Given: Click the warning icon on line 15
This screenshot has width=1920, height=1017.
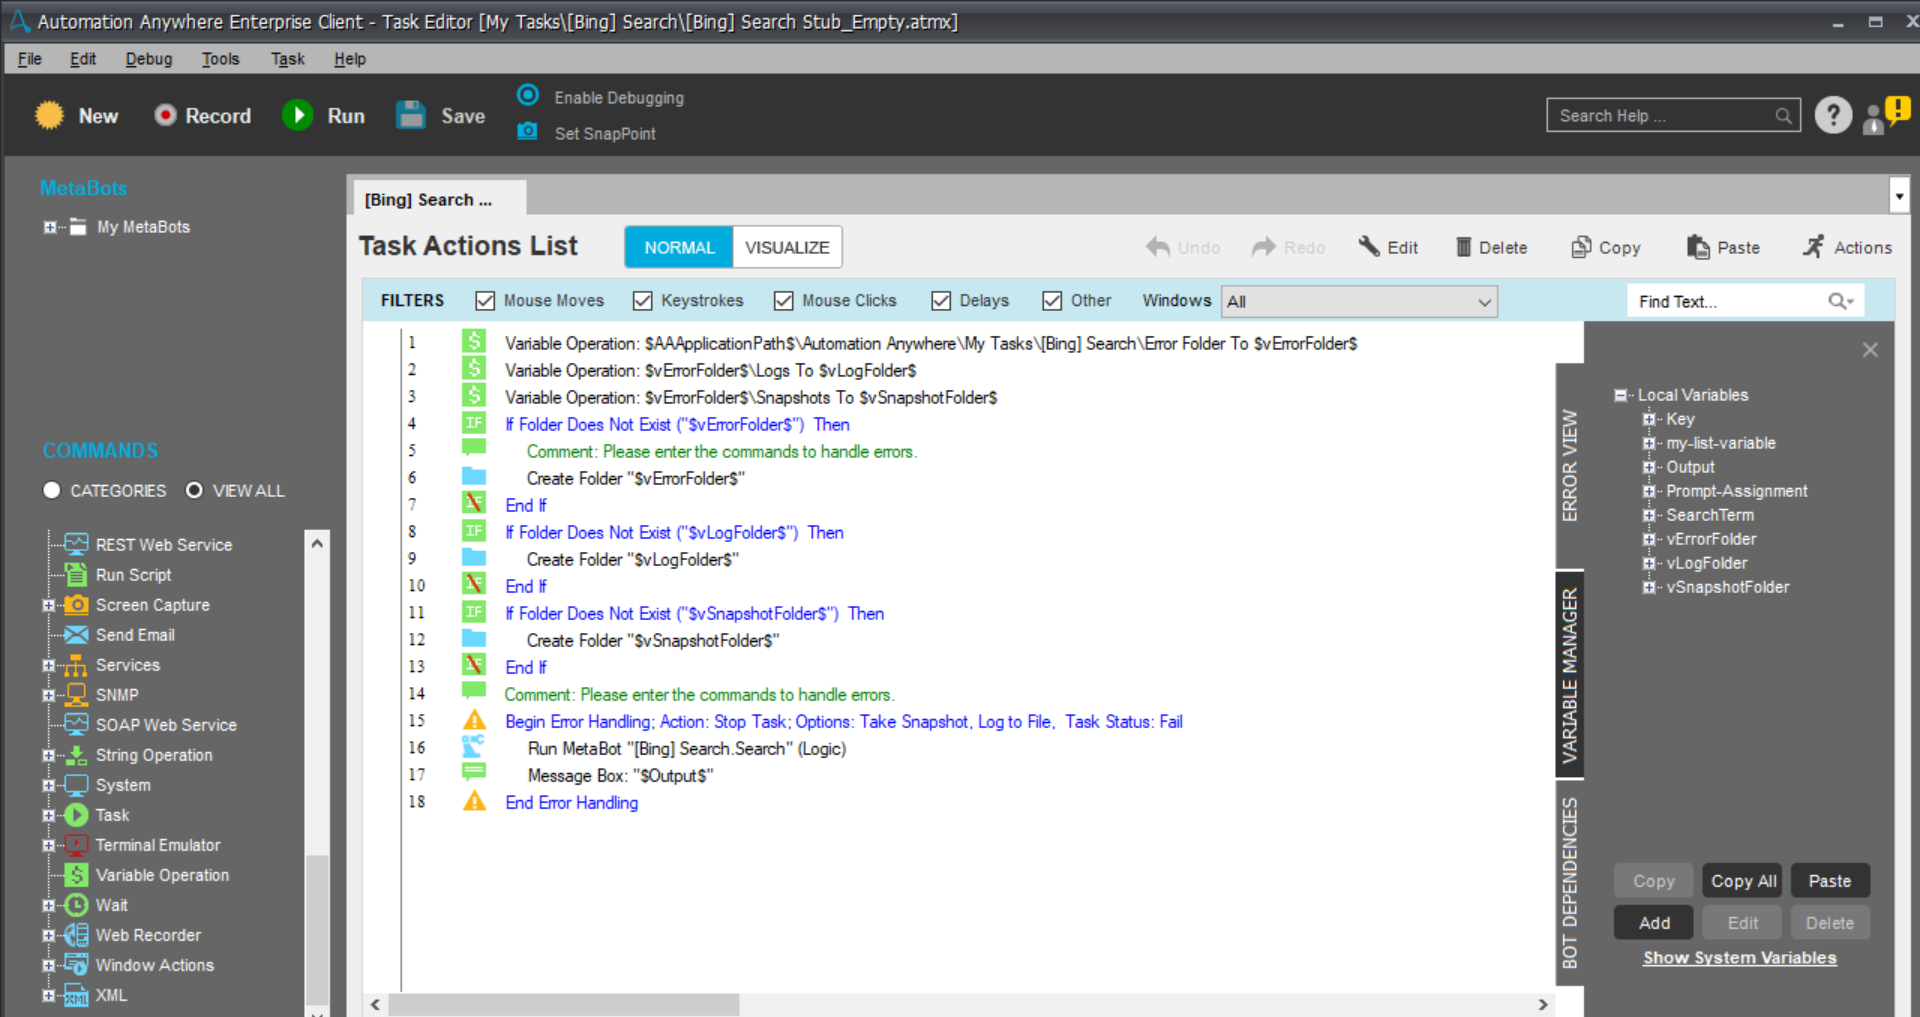Looking at the screenshot, I should (x=474, y=720).
